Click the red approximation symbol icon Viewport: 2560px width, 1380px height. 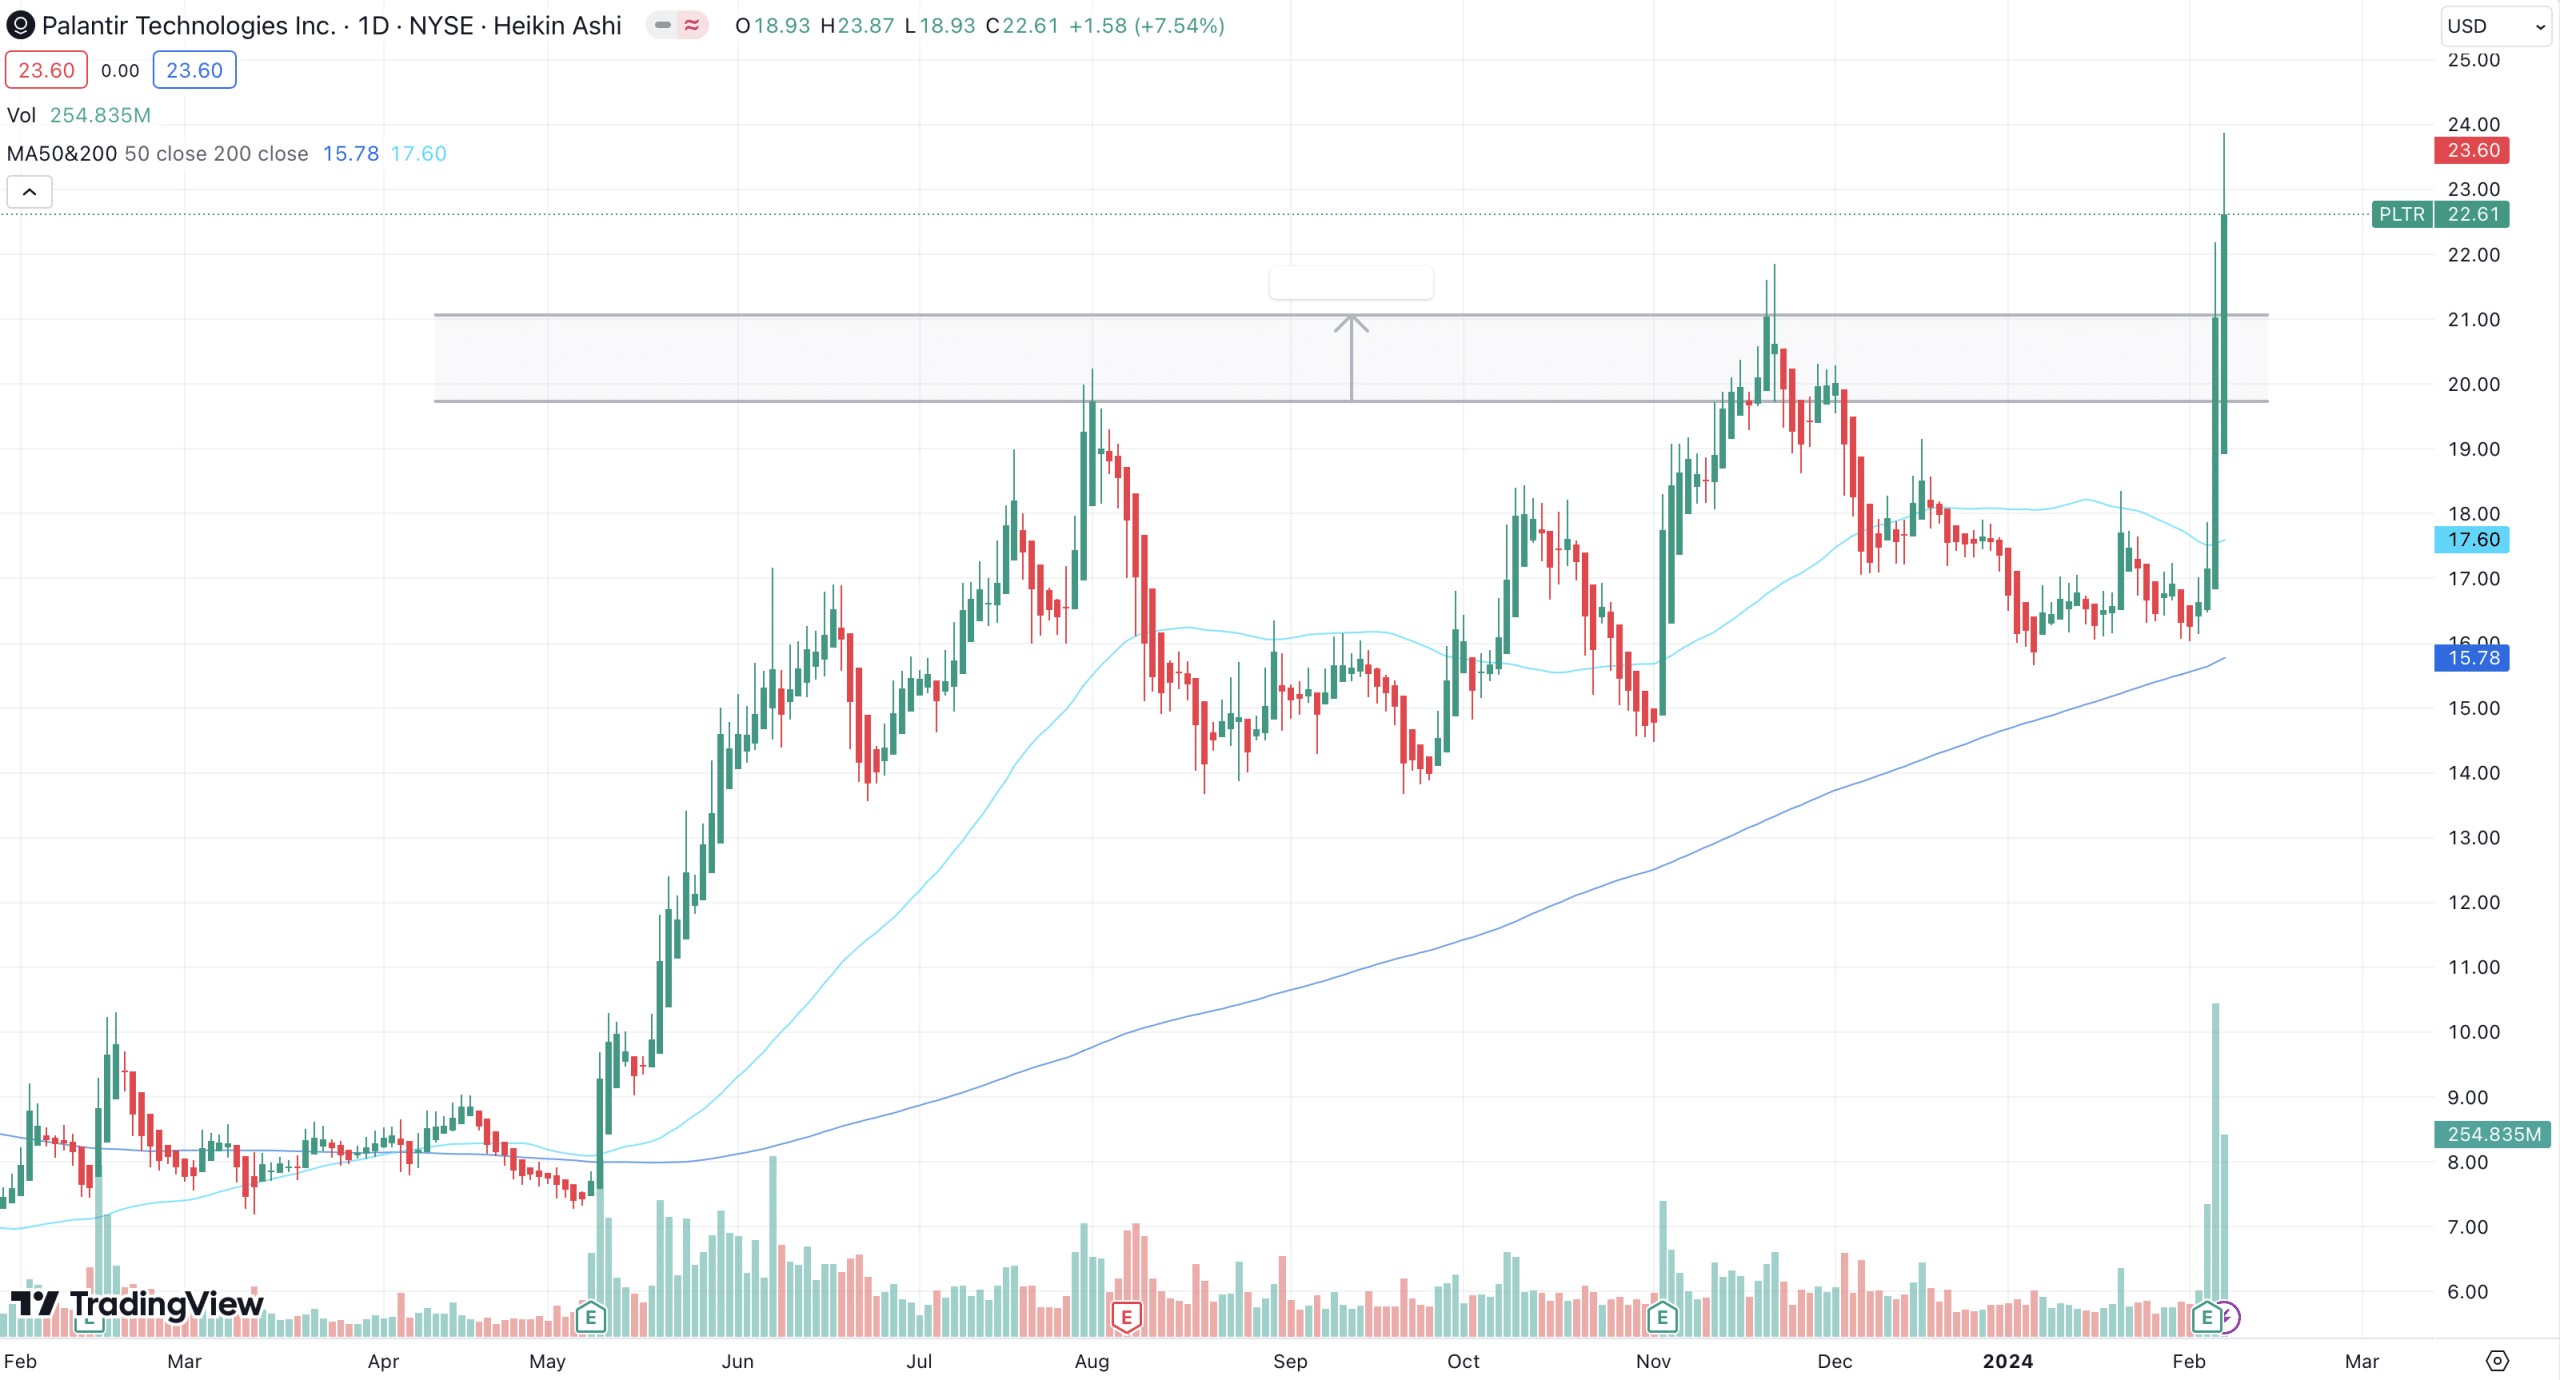click(x=692, y=25)
